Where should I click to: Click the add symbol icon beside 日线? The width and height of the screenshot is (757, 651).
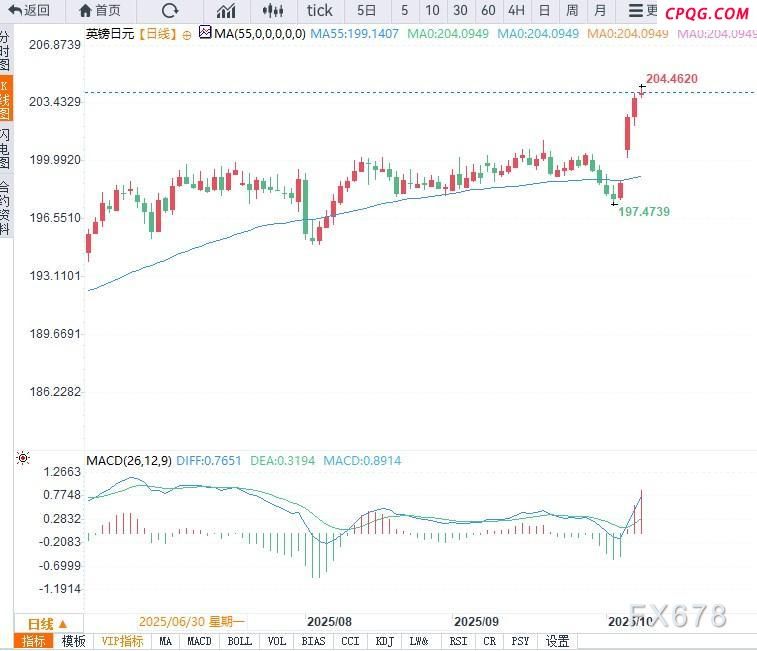(187, 33)
